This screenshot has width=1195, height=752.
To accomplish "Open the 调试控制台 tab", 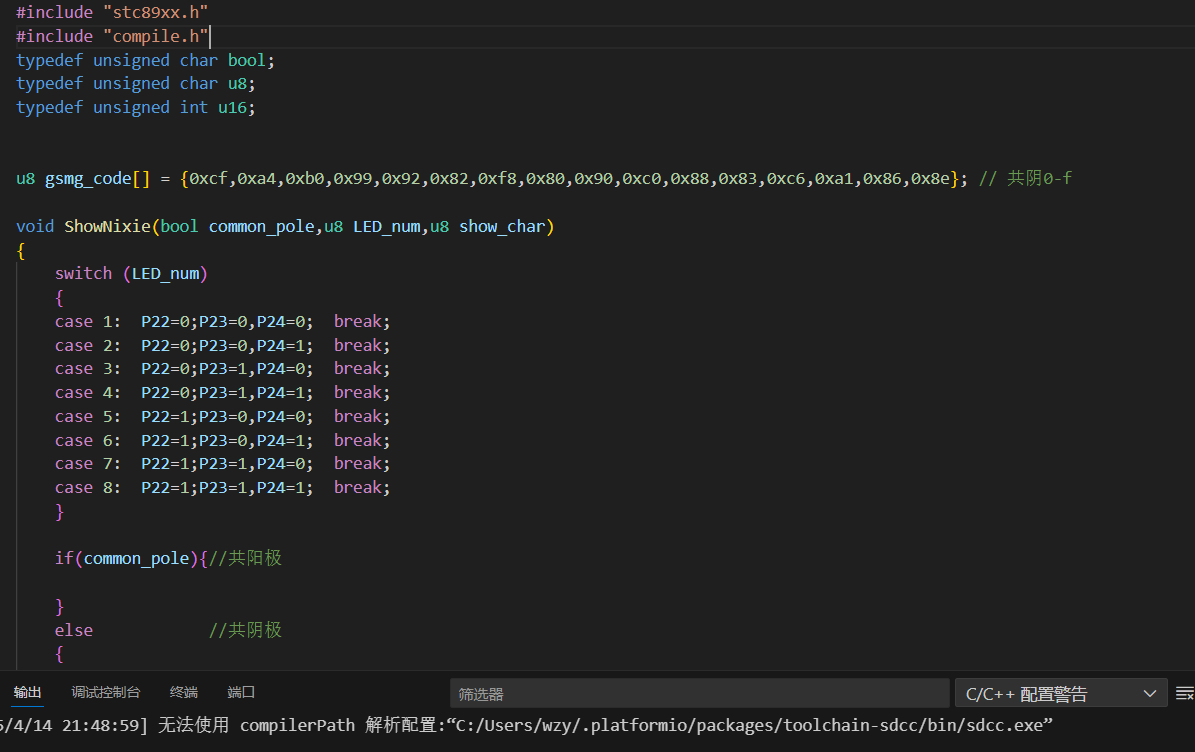I will click(x=106, y=692).
